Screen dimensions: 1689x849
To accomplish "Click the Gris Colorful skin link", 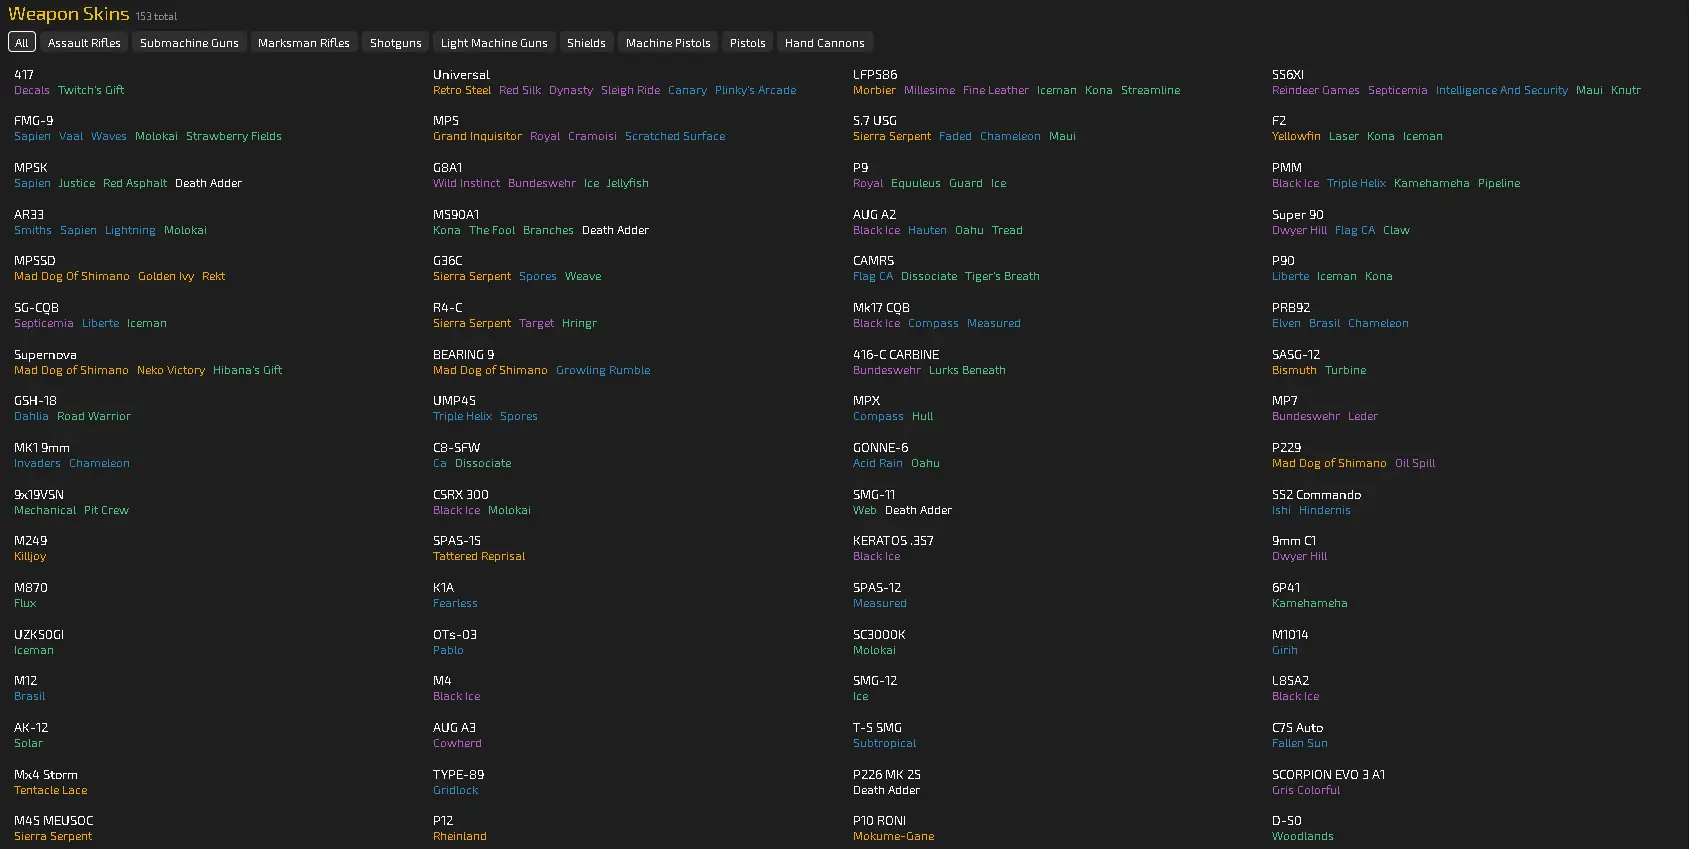I will [1306, 790].
